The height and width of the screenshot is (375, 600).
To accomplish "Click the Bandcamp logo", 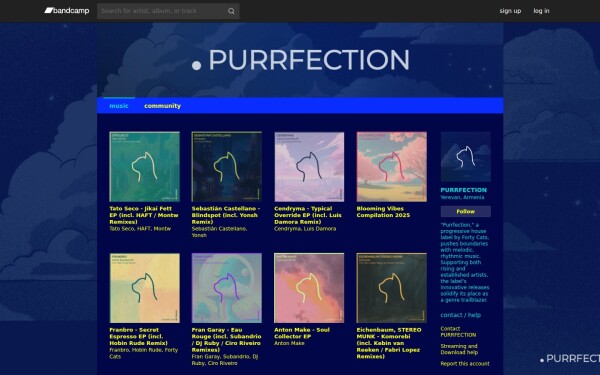I will (67, 11).
